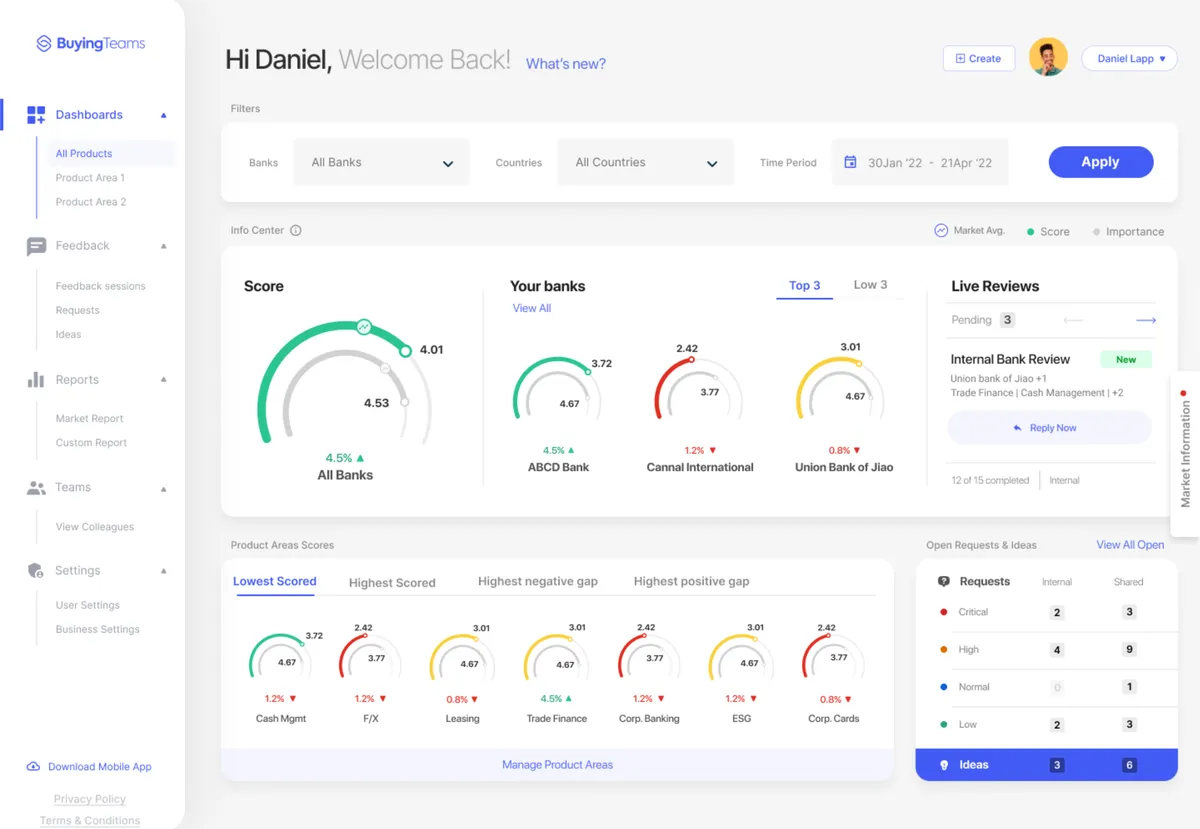Toggle the Importance legend indicator
The width and height of the screenshot is (1200, 829).
(x=1096, y=232)
